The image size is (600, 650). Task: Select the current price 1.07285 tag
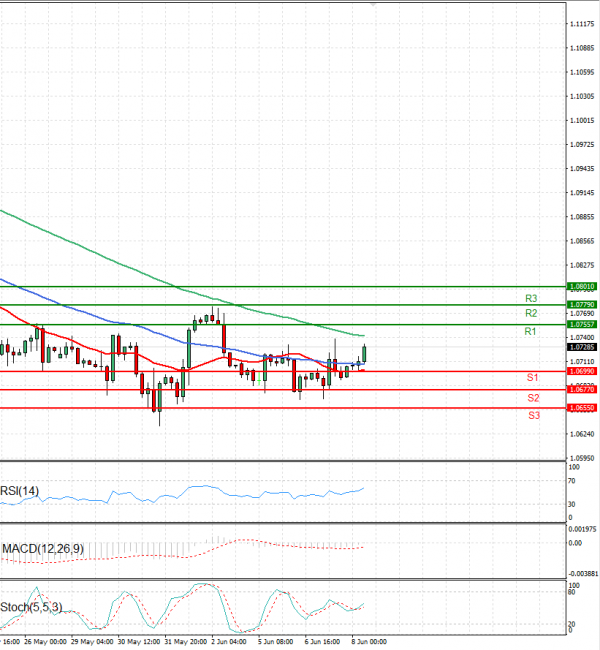tap(582, 347)
